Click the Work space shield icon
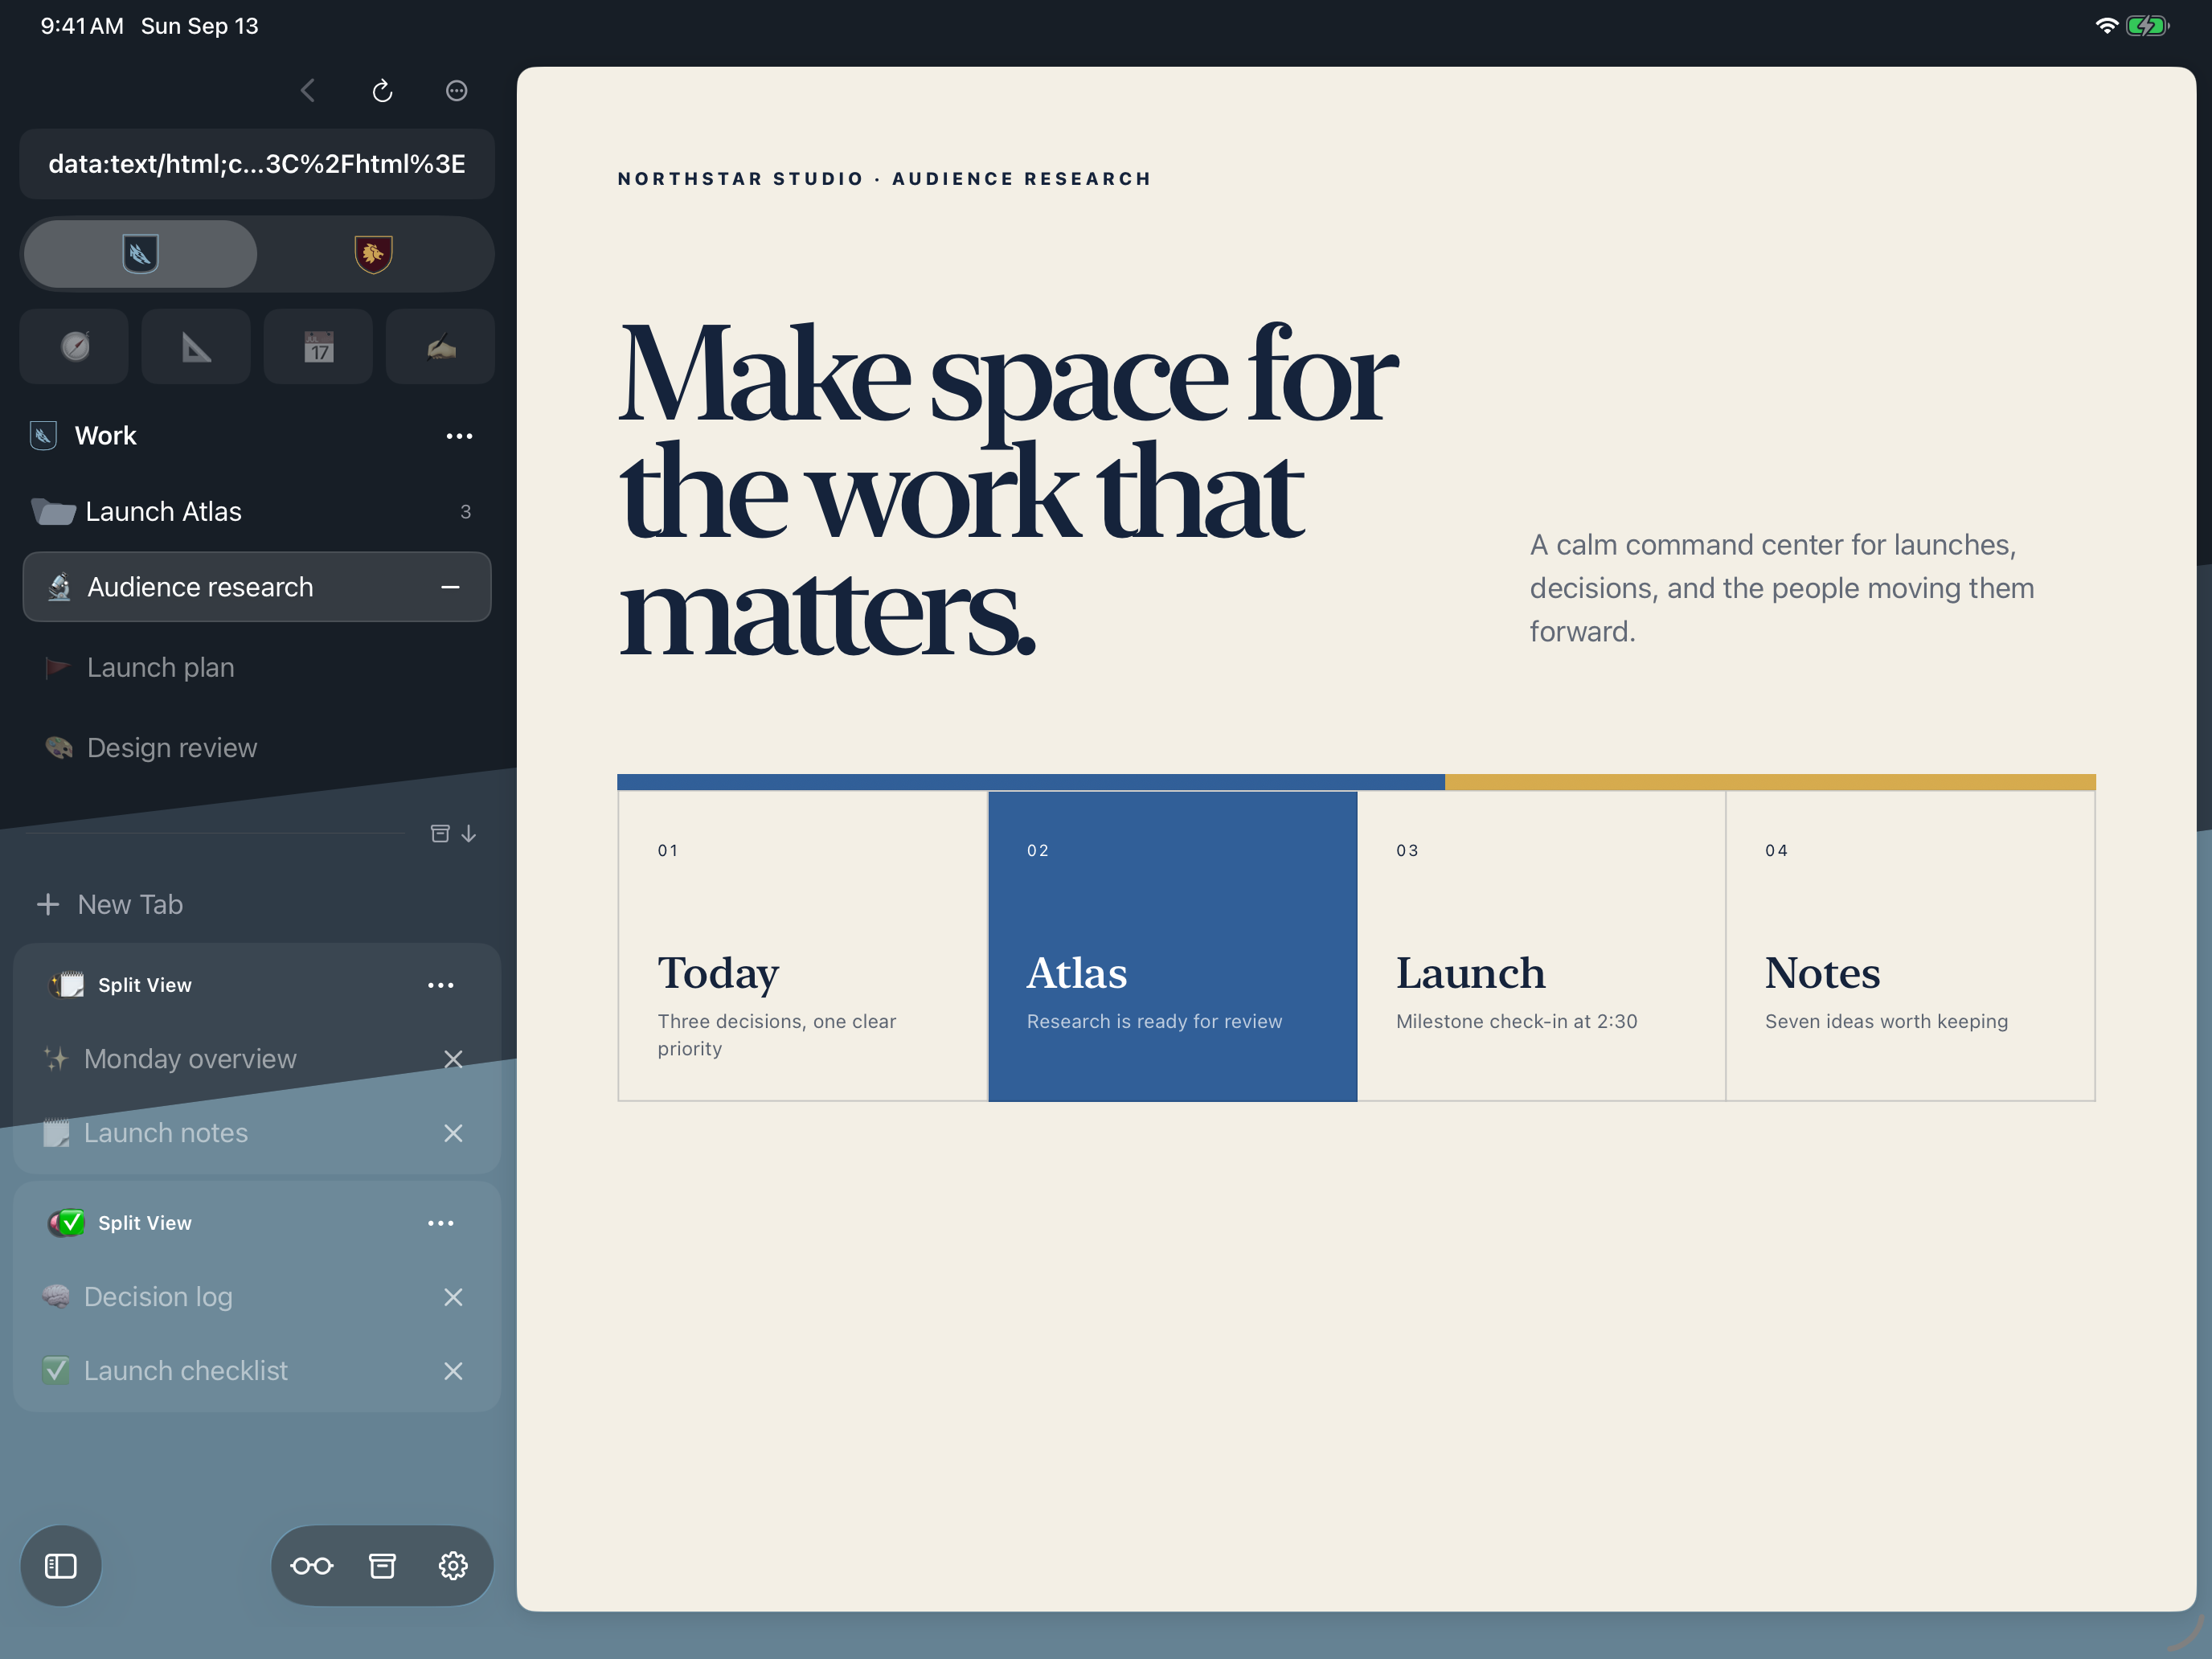Viewport: 2212px width, 1659px height. [x=43, y=436]
